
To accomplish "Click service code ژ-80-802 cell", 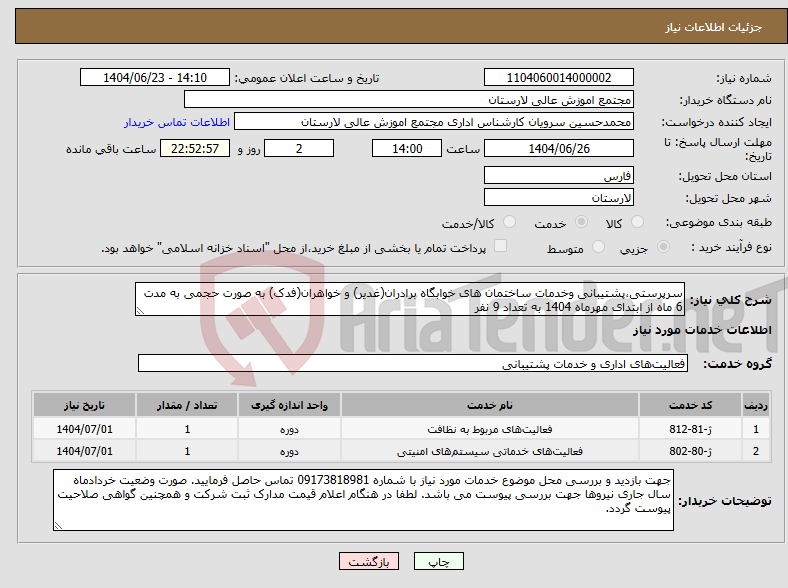I will pyautogui.click(x=691, y=451).
